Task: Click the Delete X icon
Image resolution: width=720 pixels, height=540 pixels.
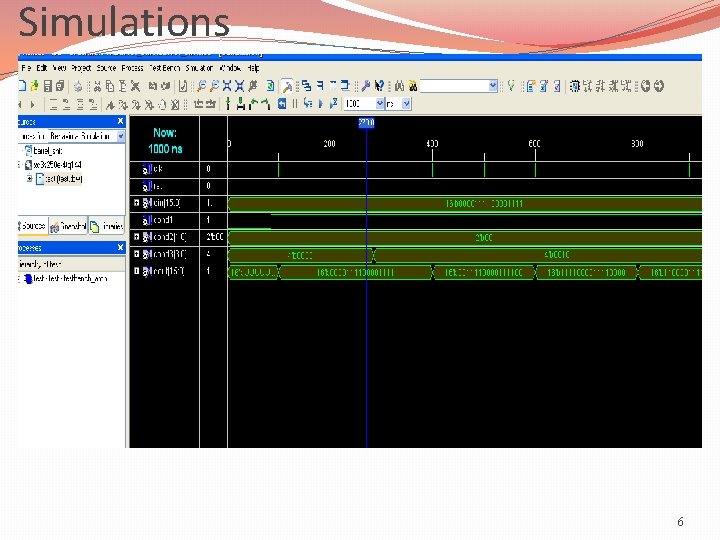Action: 135,86
